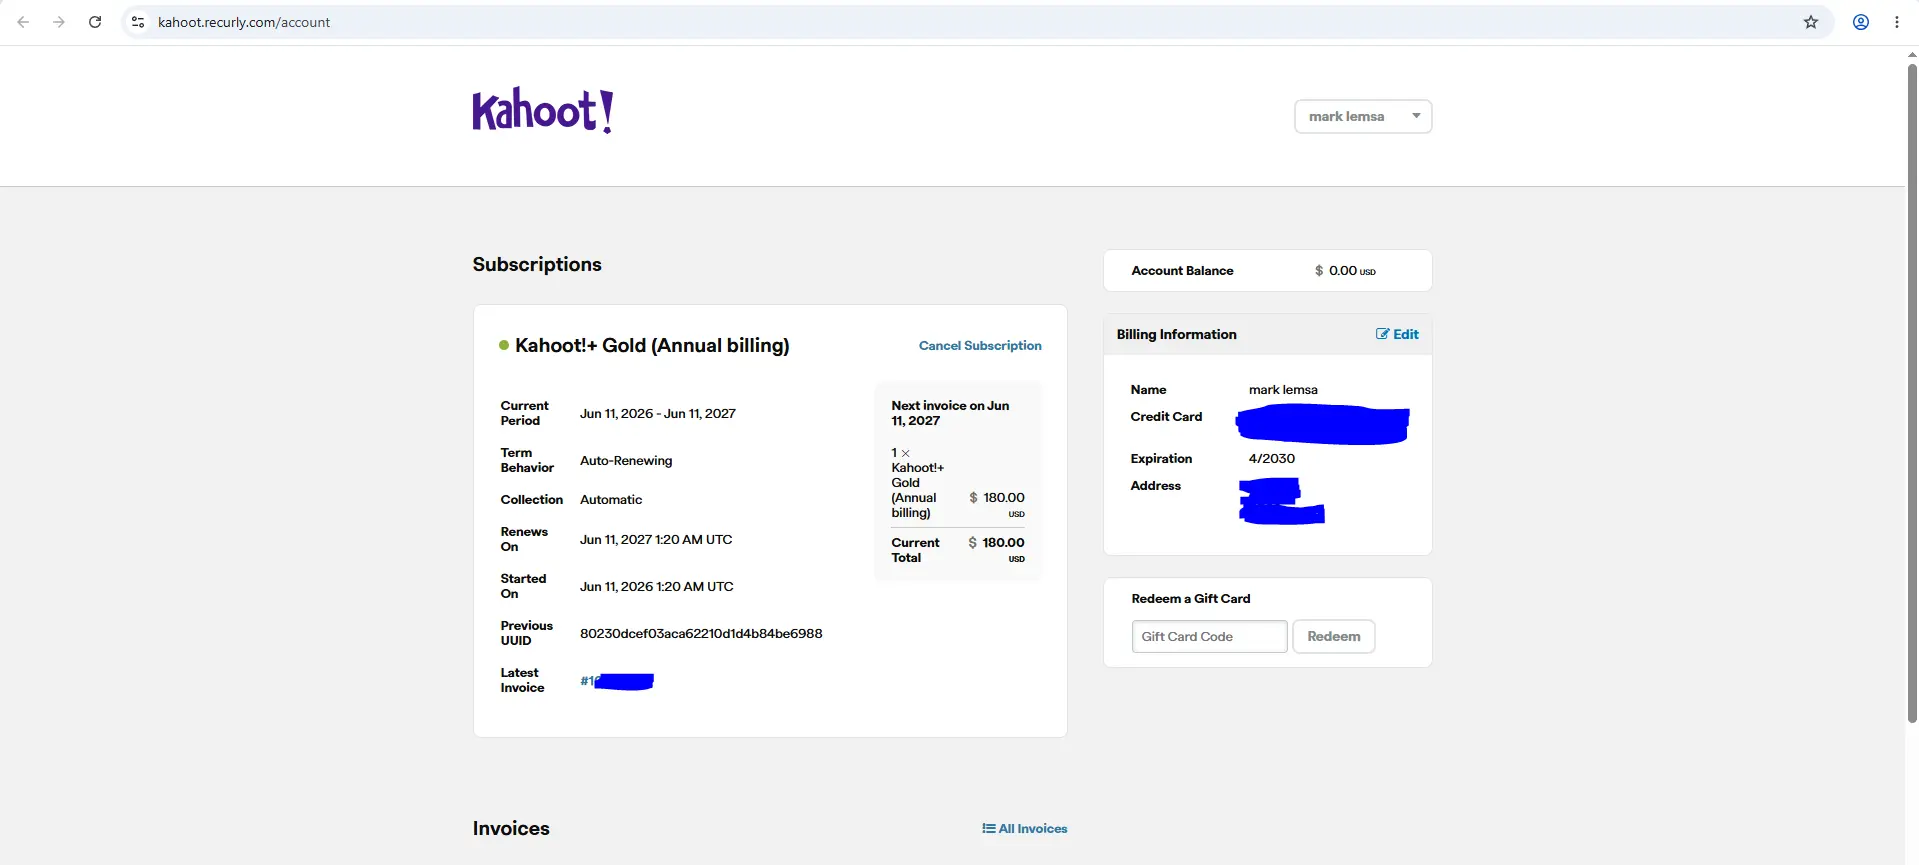1919x865 pixels.
Task: Click the Started On date Jun 11, 2026
Action: click(x=657, y=586)
